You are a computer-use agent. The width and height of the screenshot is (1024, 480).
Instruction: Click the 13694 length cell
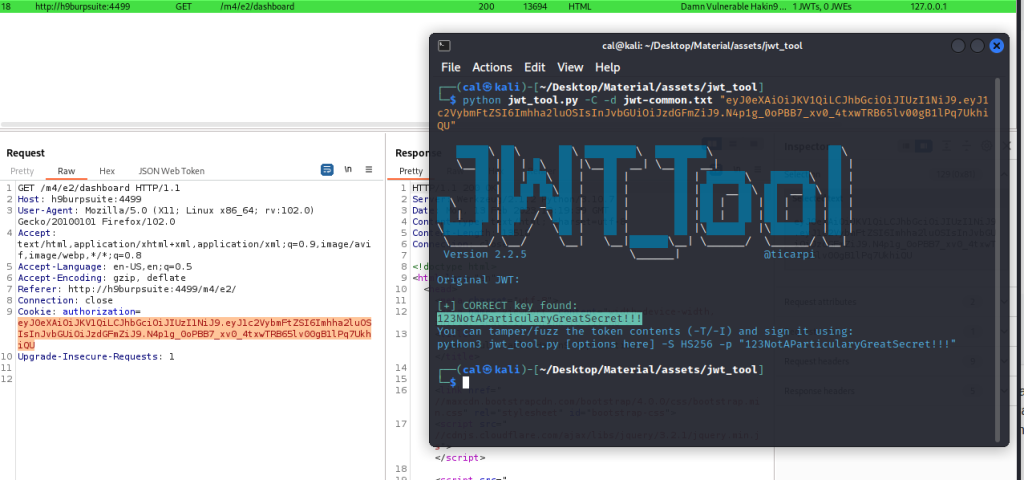[x=535, y=7]
